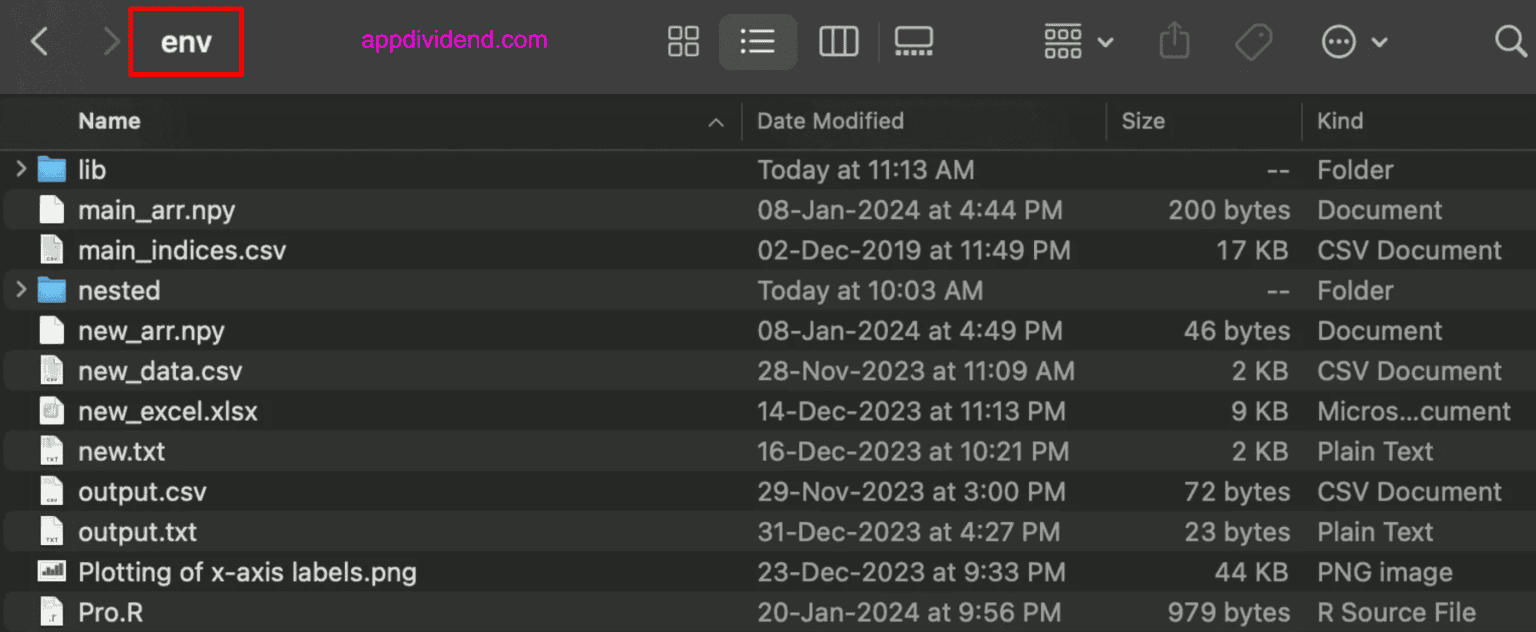
Task: Click the Tags icon in the toolbar
Action: pos(1254,41)
